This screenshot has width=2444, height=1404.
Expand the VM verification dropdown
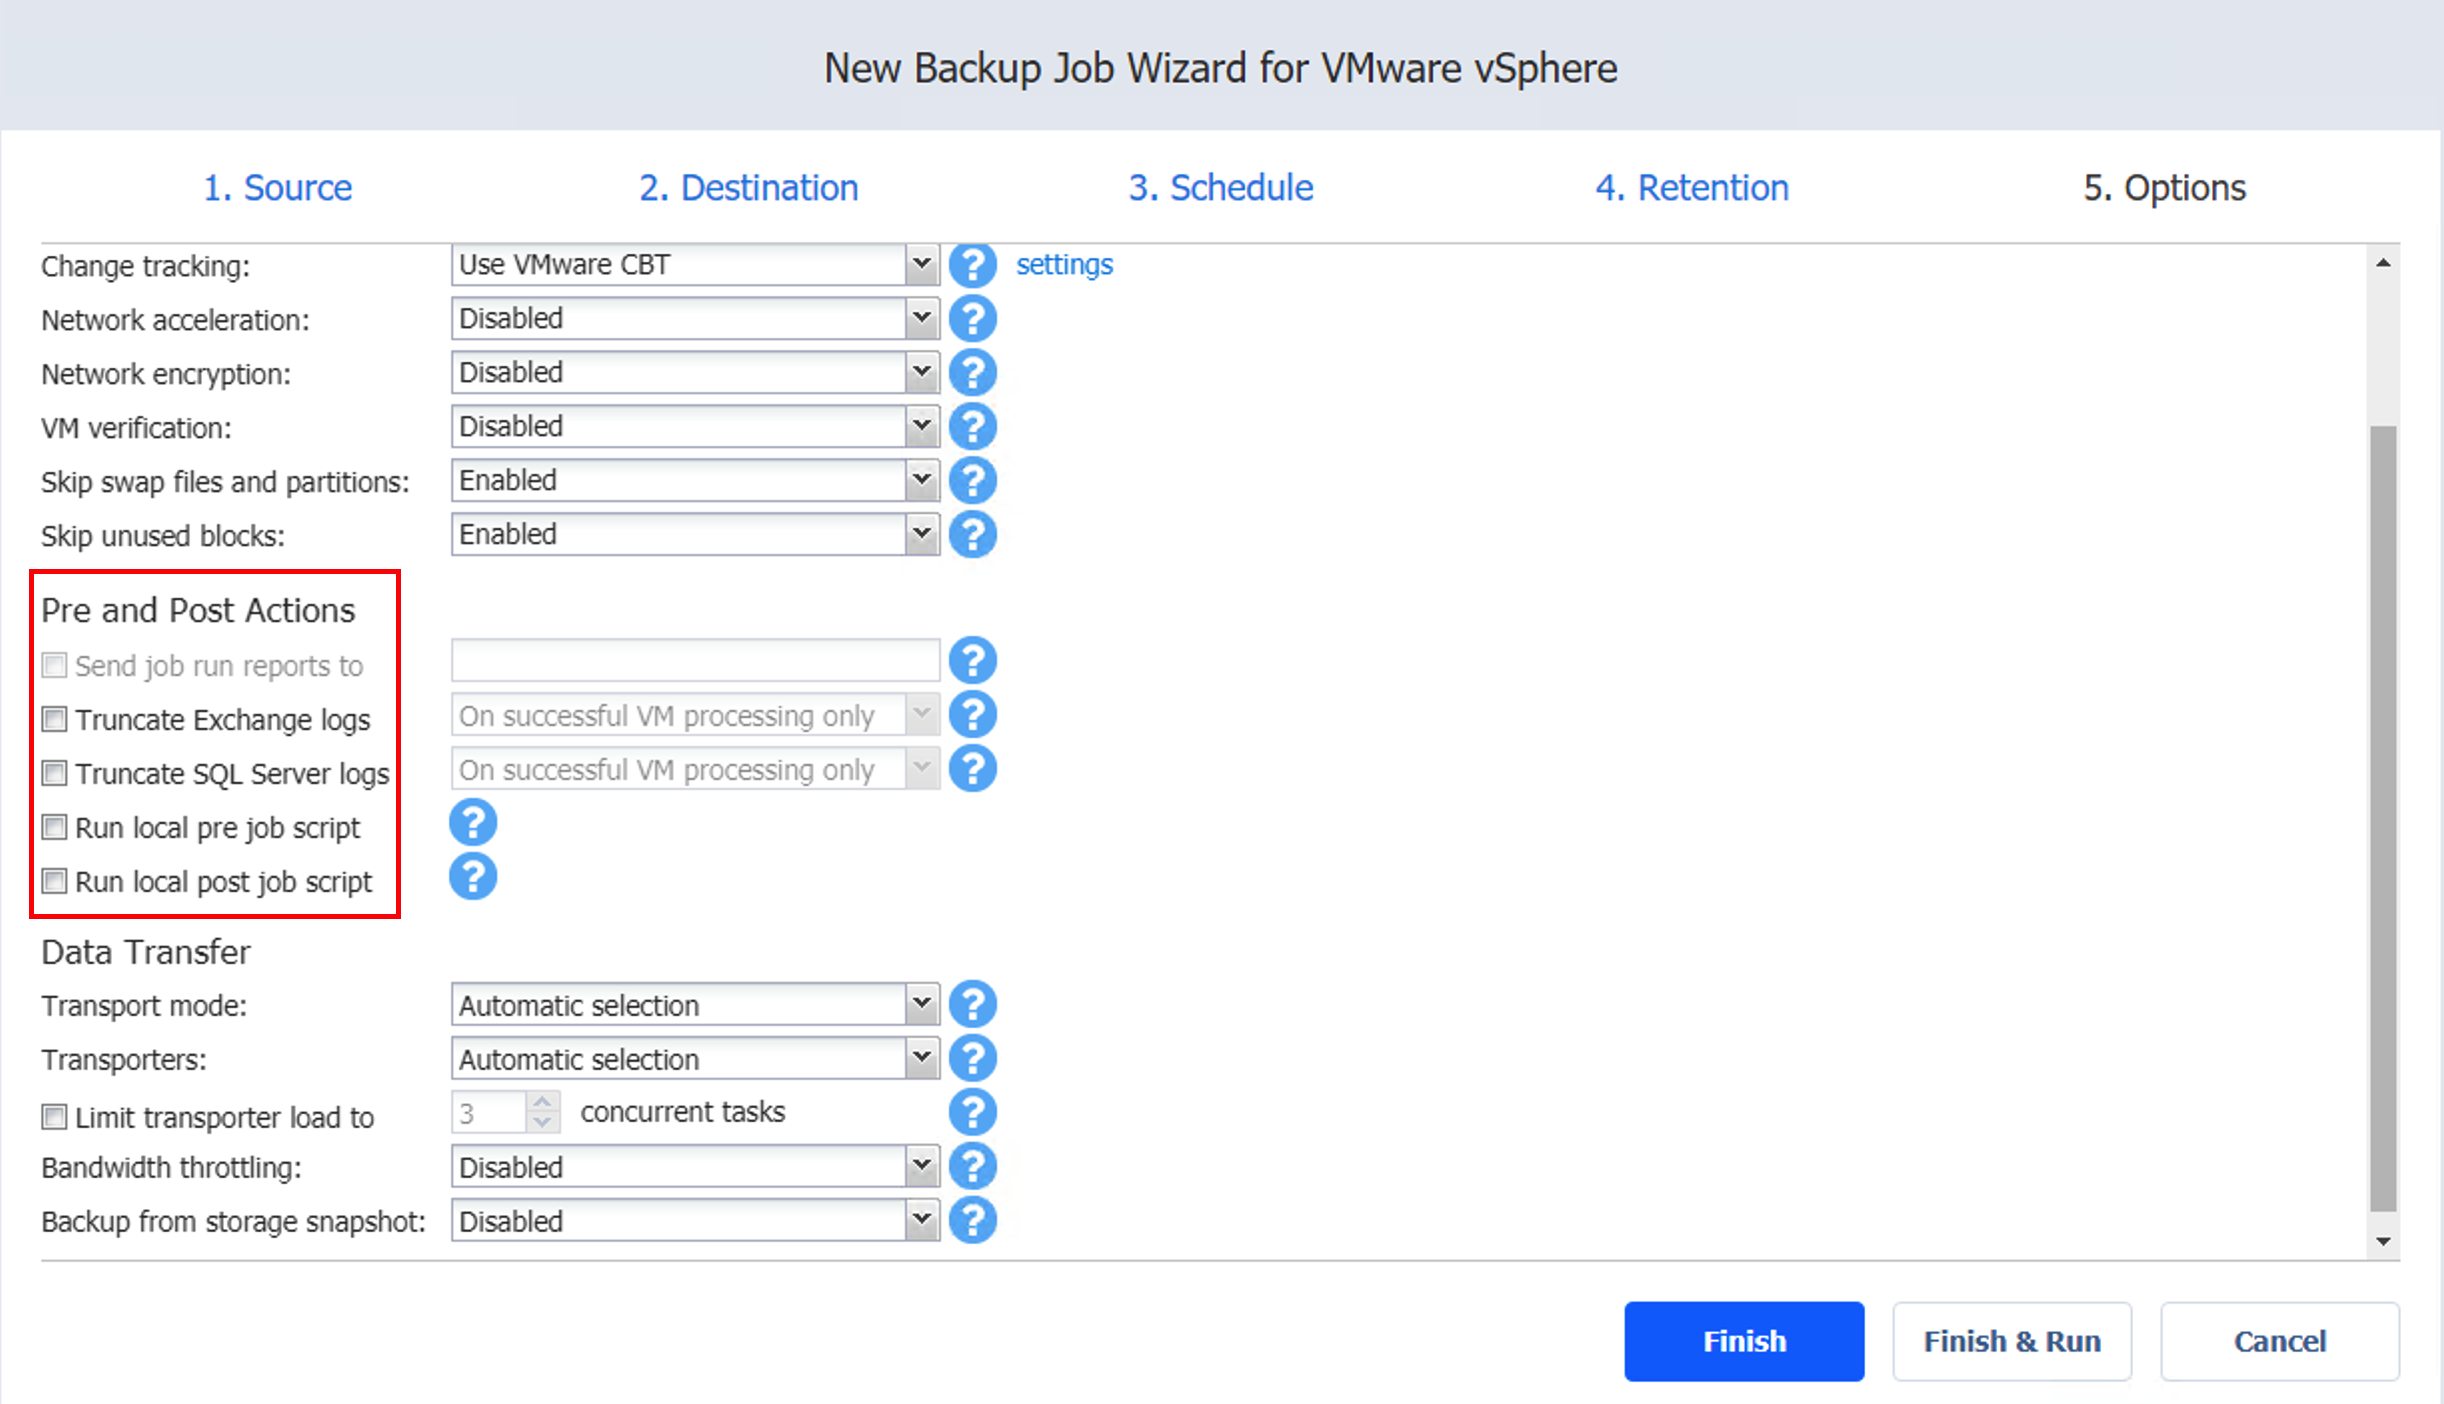(695, 427)
